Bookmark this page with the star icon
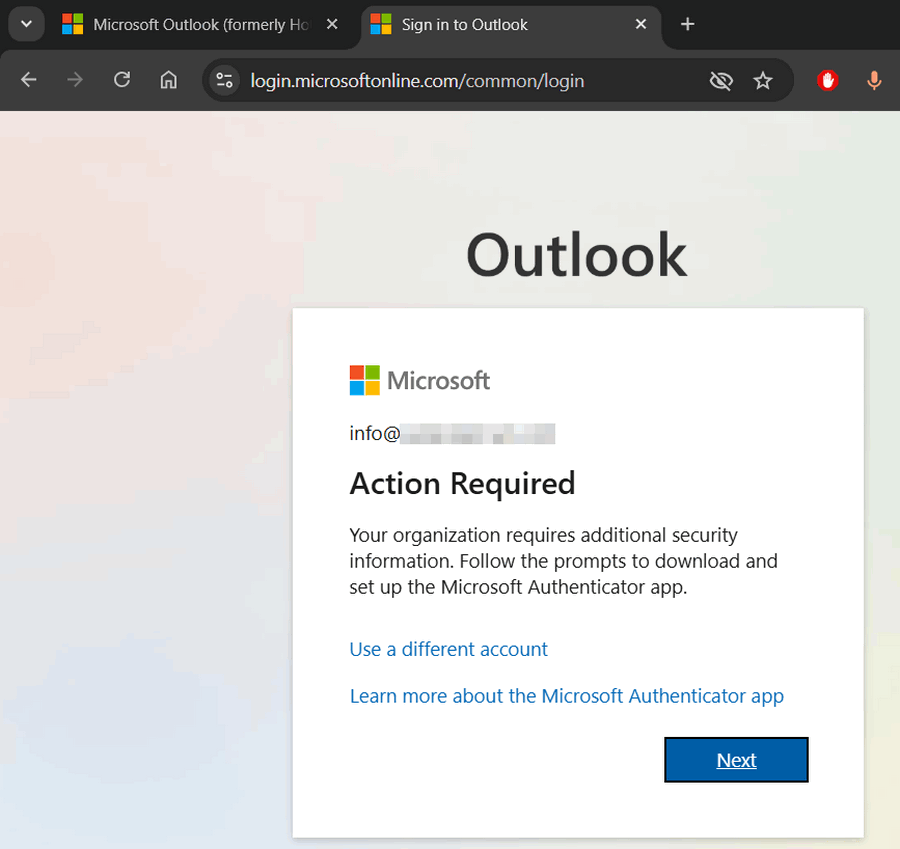900x849 pixels. coord(763,80)
